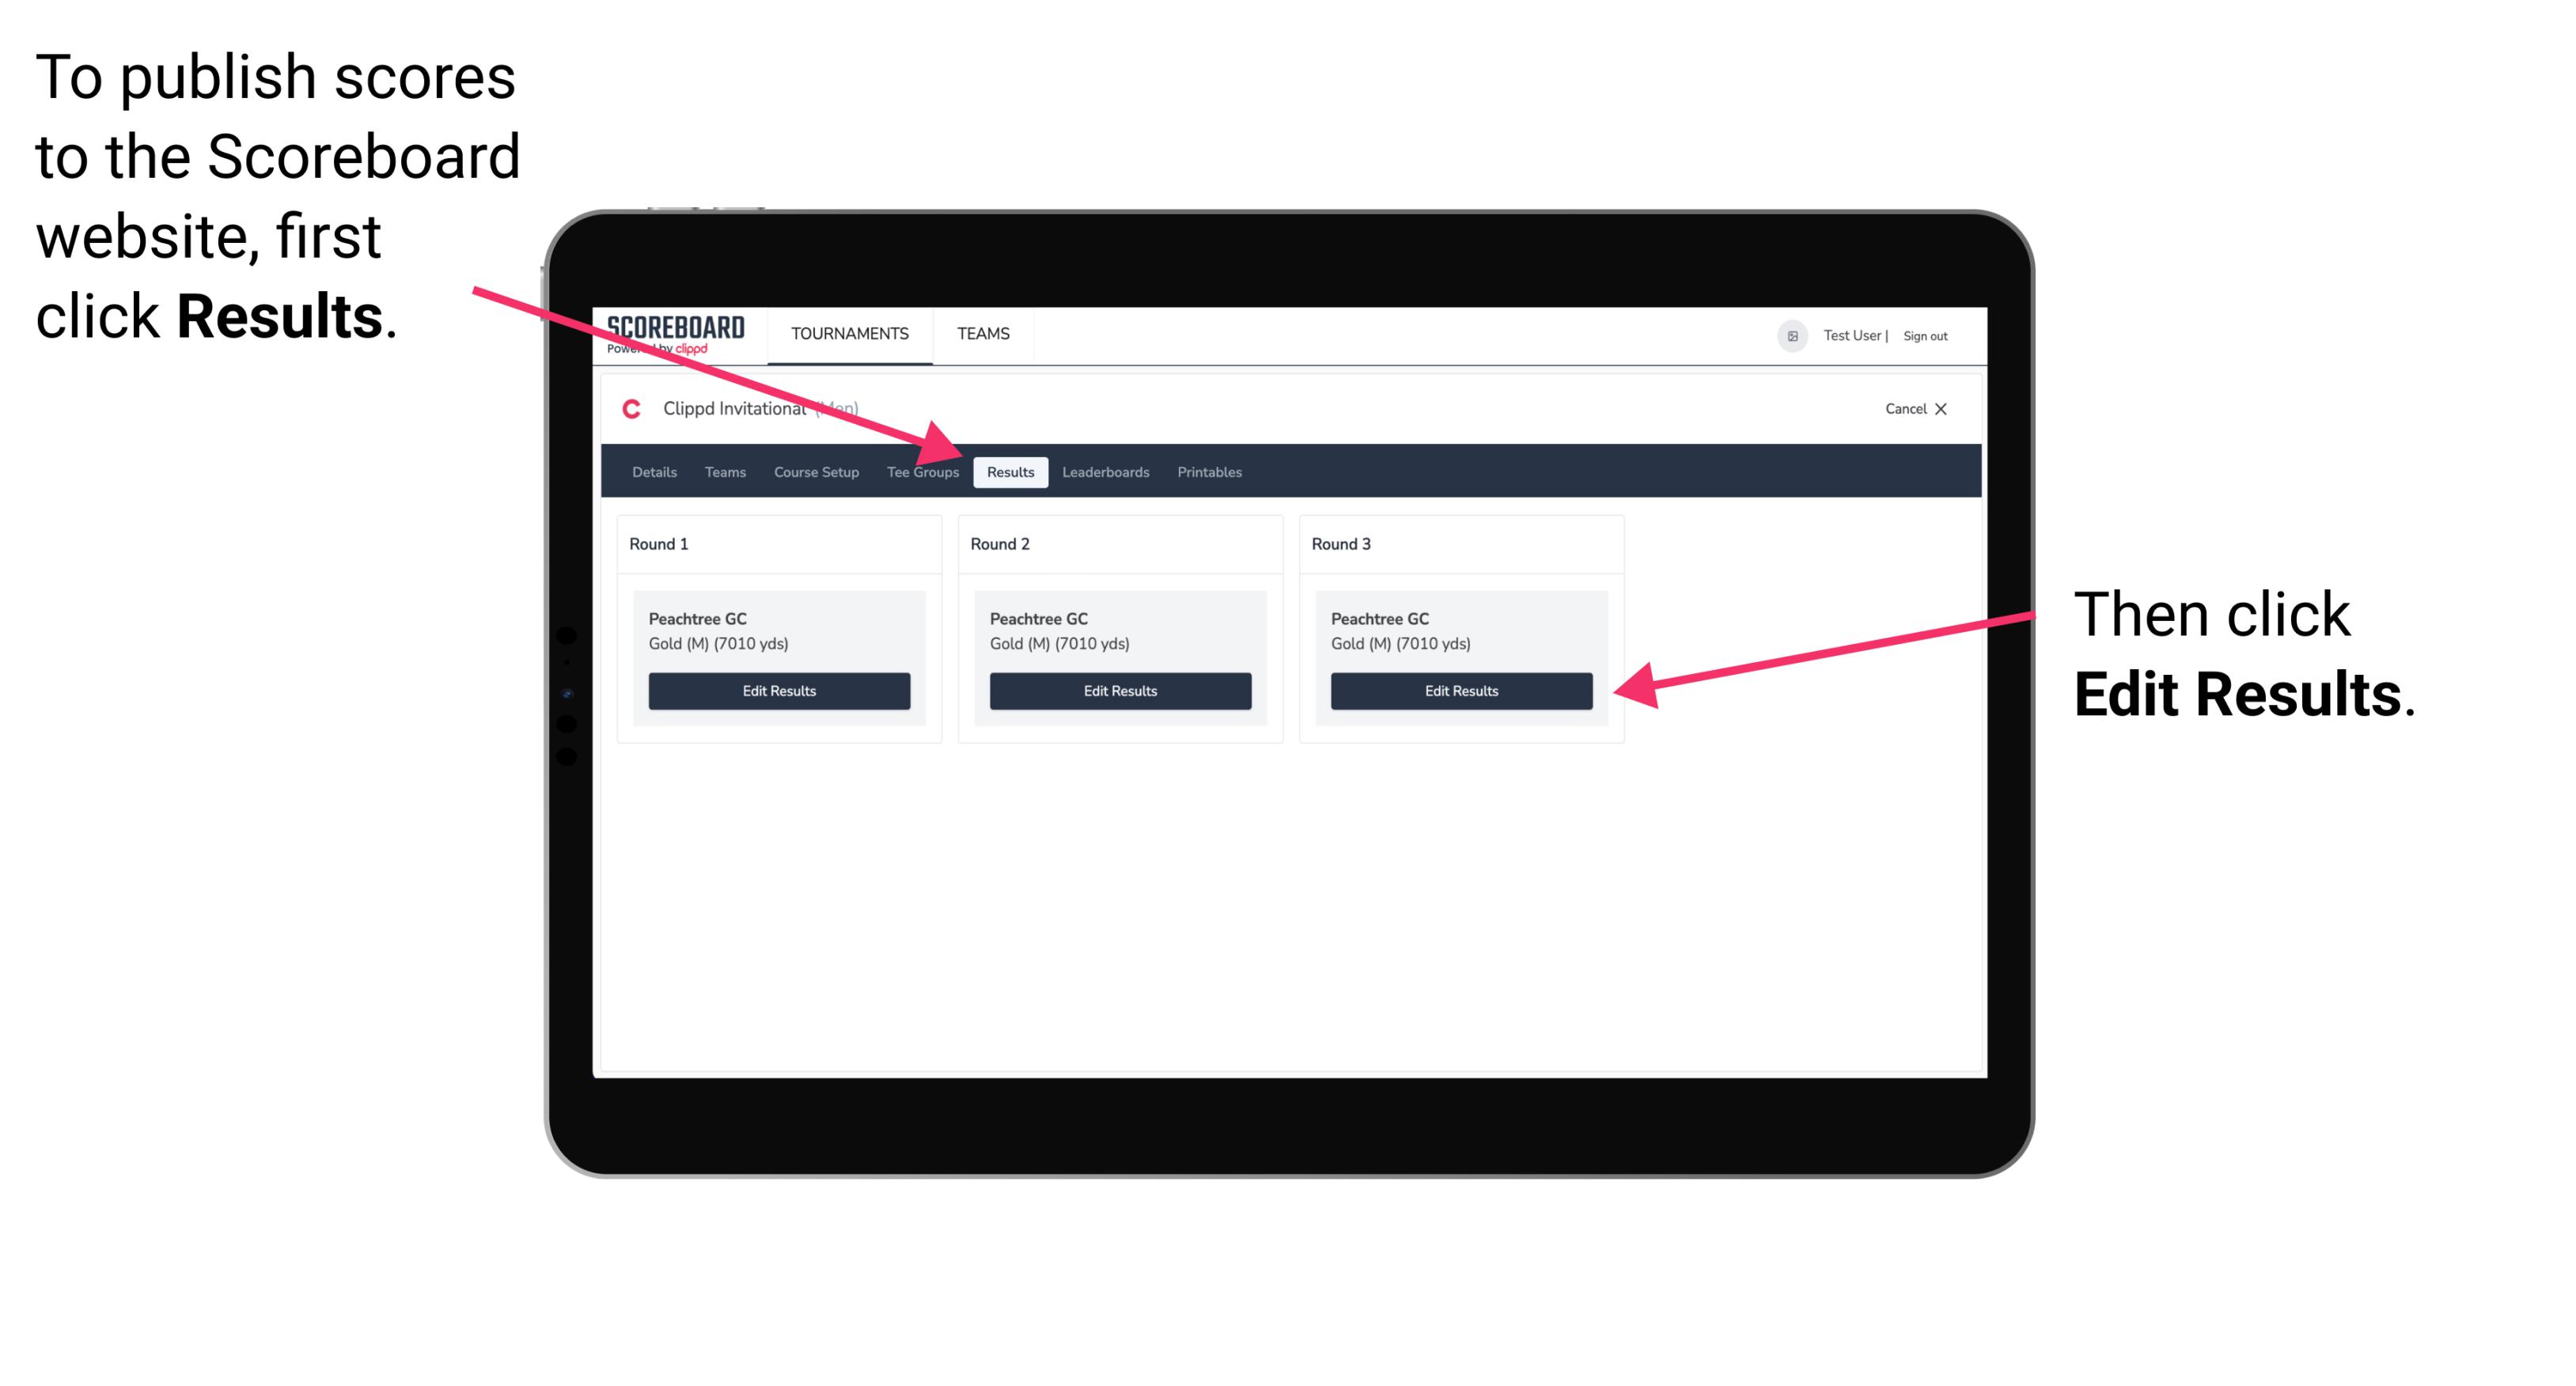
Task: Click Edit Results for Round 3
Action: coord(1458,691)
